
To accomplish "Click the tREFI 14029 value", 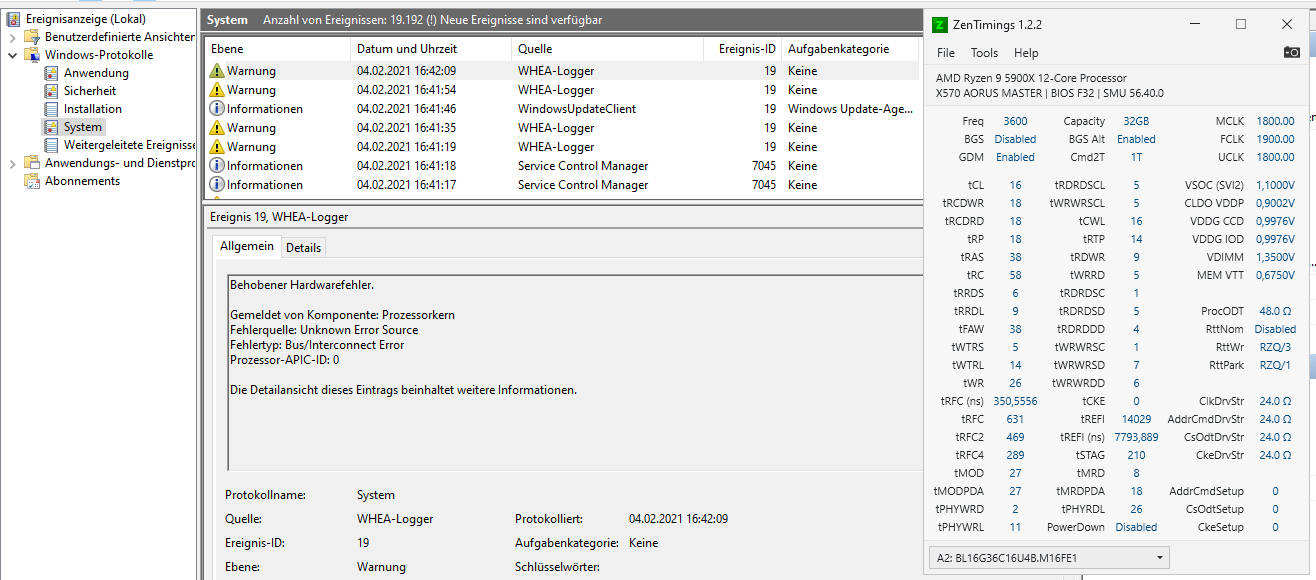I will click(1136, 419).
